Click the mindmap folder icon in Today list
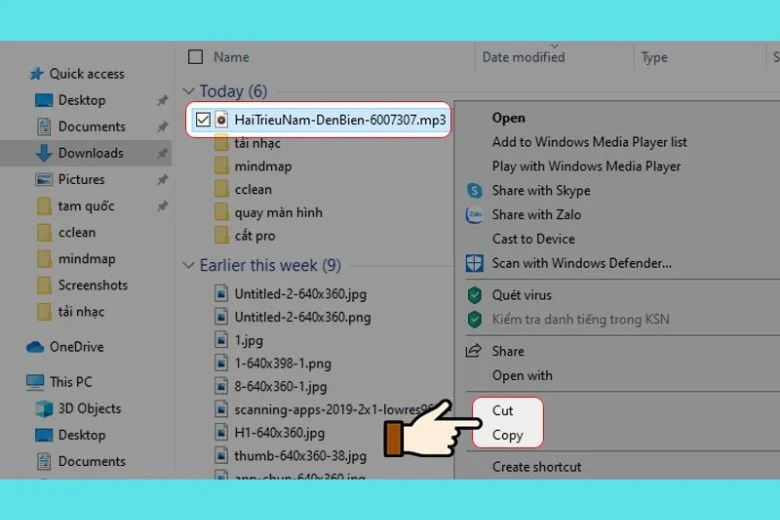 221,166
